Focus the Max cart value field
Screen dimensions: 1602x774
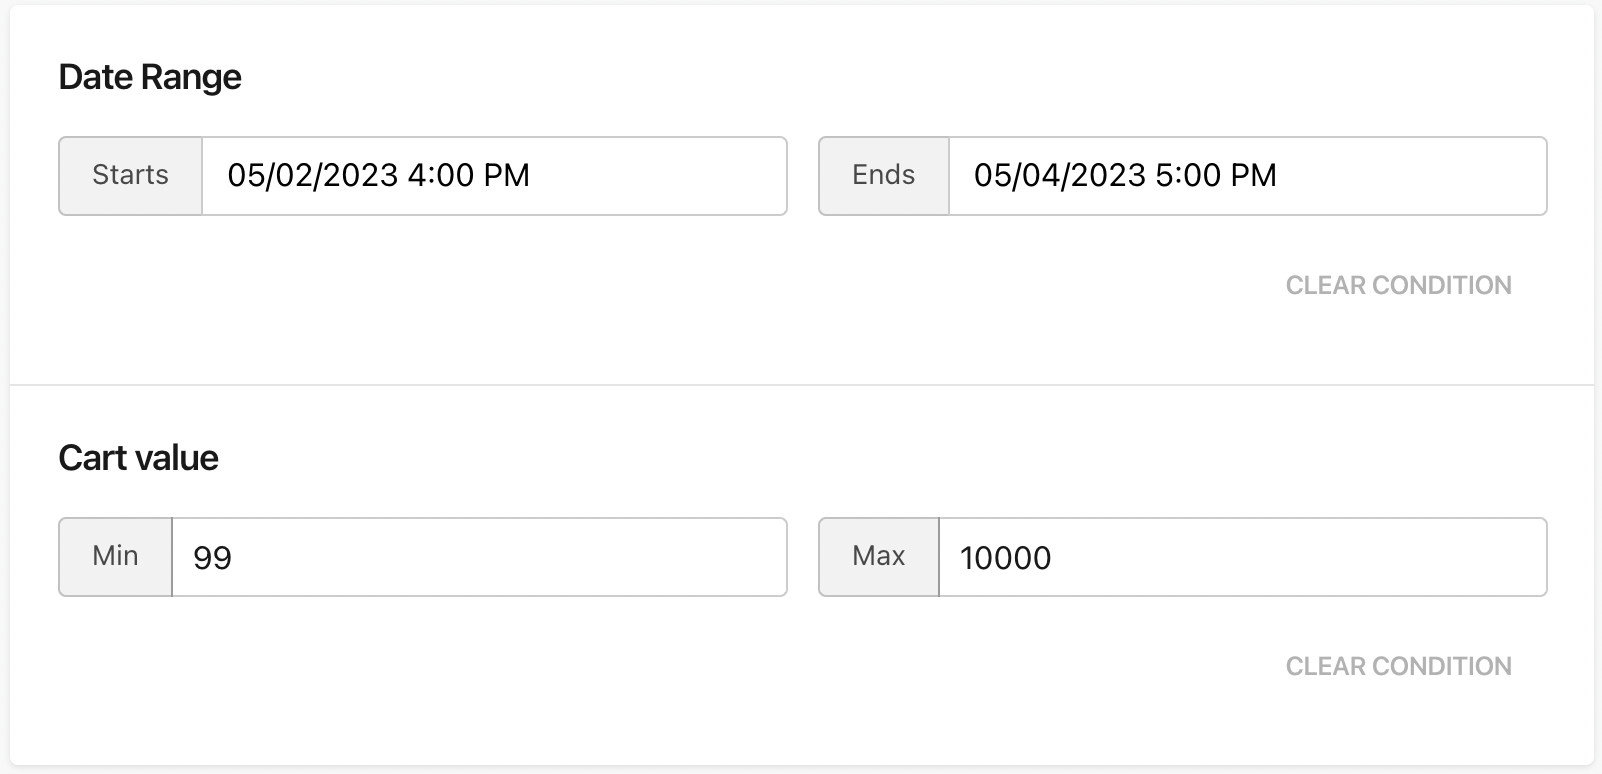(1242, 557)
